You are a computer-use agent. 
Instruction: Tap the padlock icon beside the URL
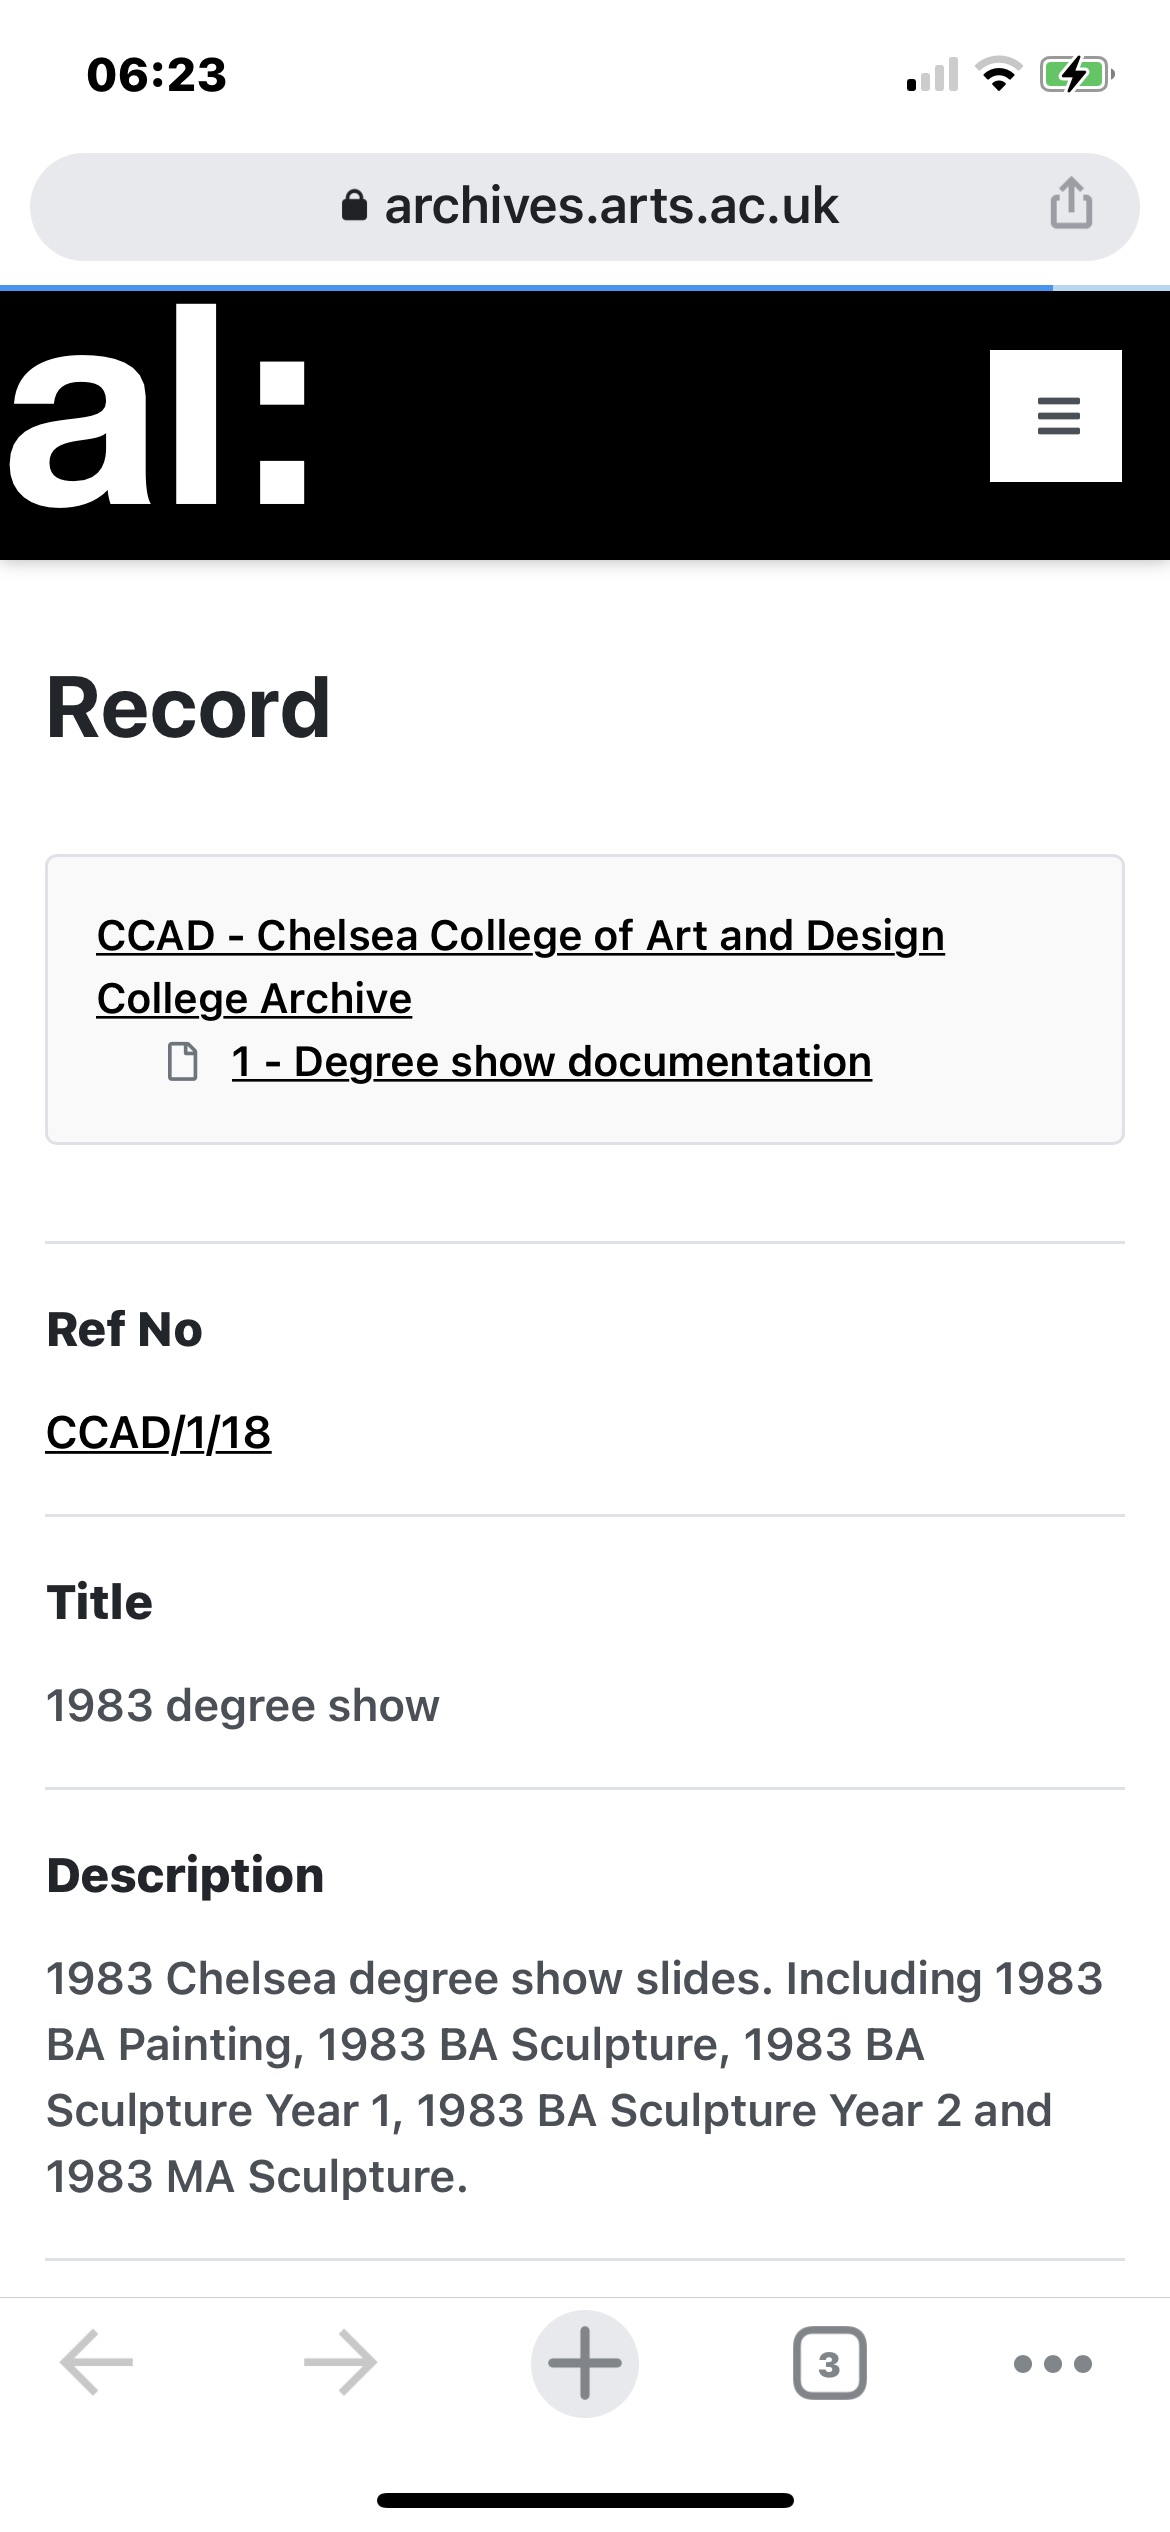pyautogui.click(x=354, y=206)
